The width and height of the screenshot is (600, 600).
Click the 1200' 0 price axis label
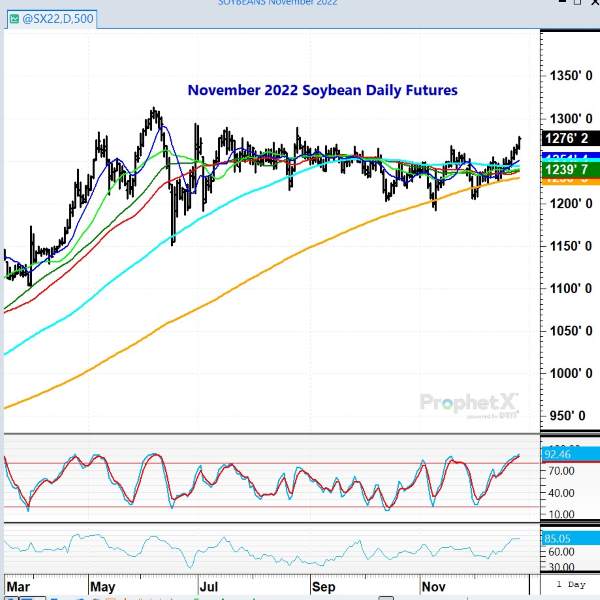571,203
